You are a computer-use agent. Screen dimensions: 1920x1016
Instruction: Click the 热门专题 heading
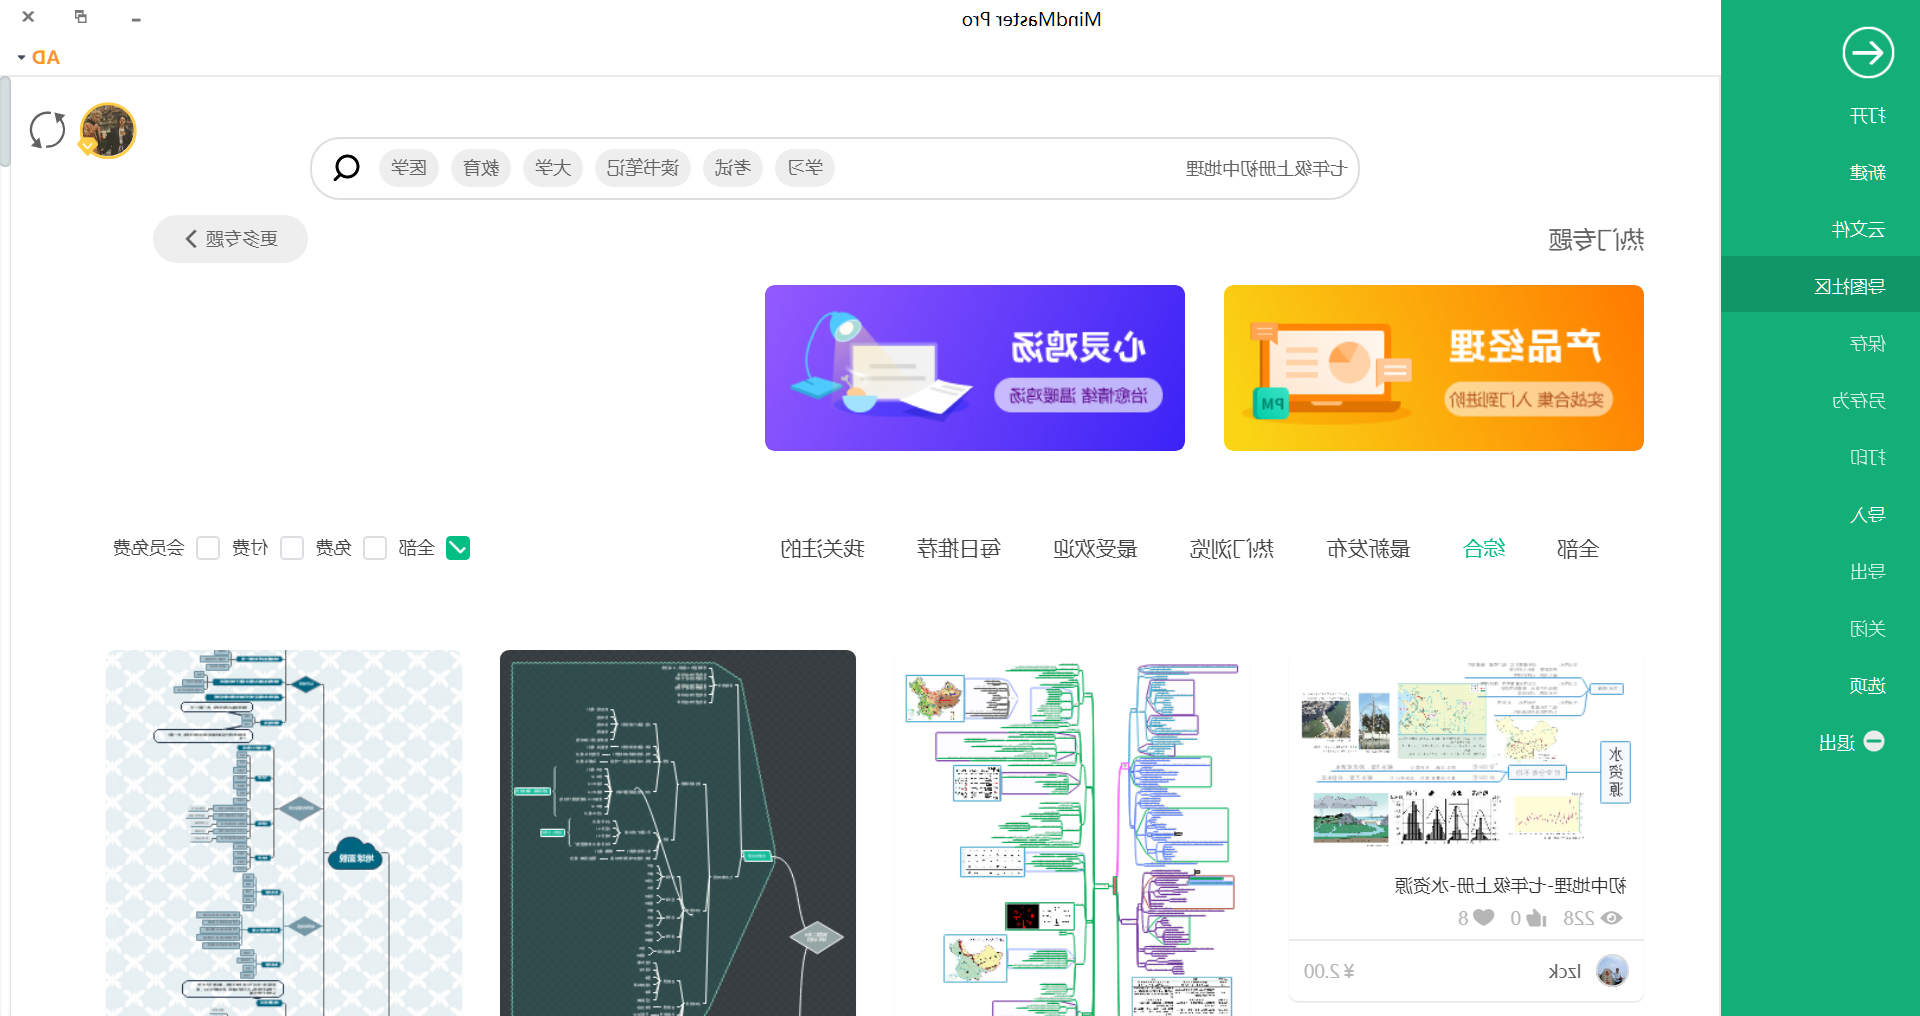tap(1596, 239)
